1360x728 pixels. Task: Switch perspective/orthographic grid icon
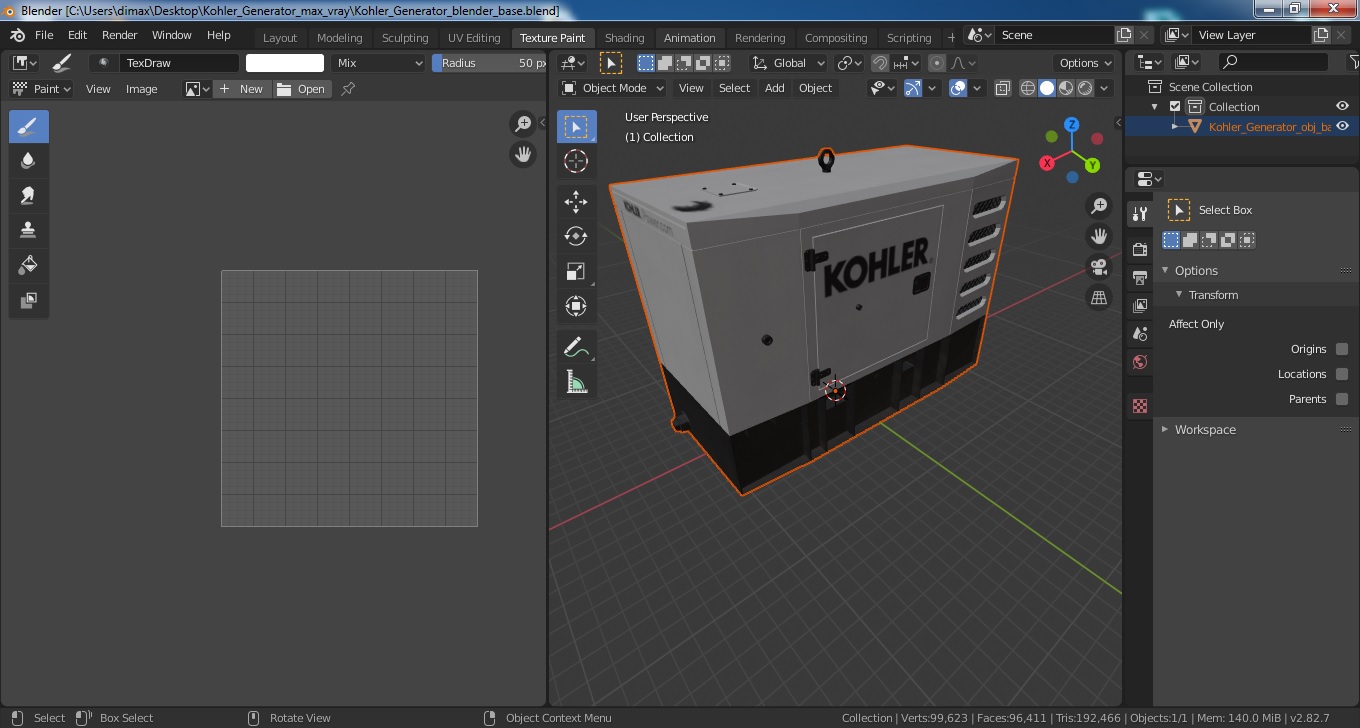point(1099,298)
